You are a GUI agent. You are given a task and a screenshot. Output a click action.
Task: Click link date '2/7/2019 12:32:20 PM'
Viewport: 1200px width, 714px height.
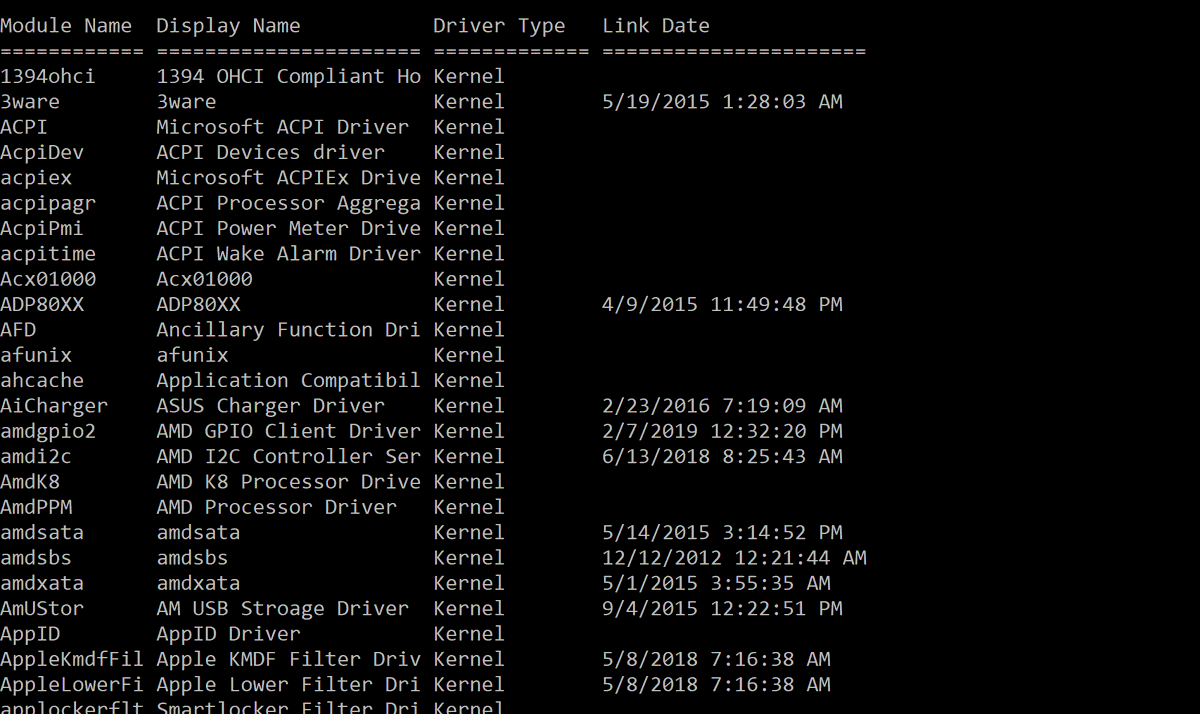click(x=722, y=431)
